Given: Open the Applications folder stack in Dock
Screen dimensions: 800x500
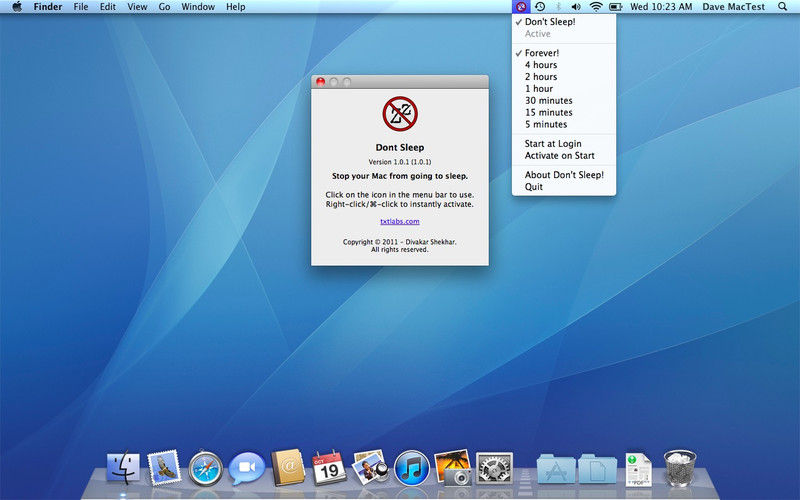Looking at the screenshot, I should [x=556, y=468].
